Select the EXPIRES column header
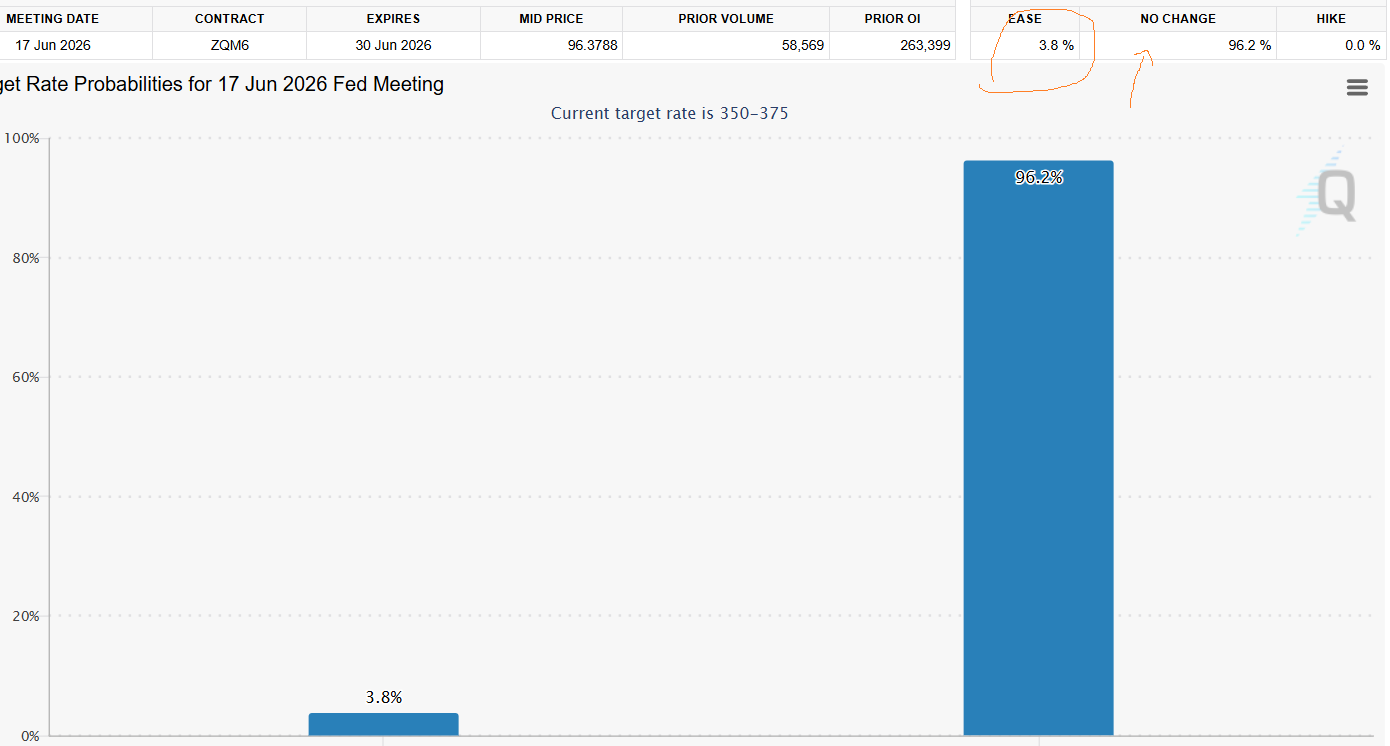Screen dimensions: 1390x746 [x=393, y=19]
